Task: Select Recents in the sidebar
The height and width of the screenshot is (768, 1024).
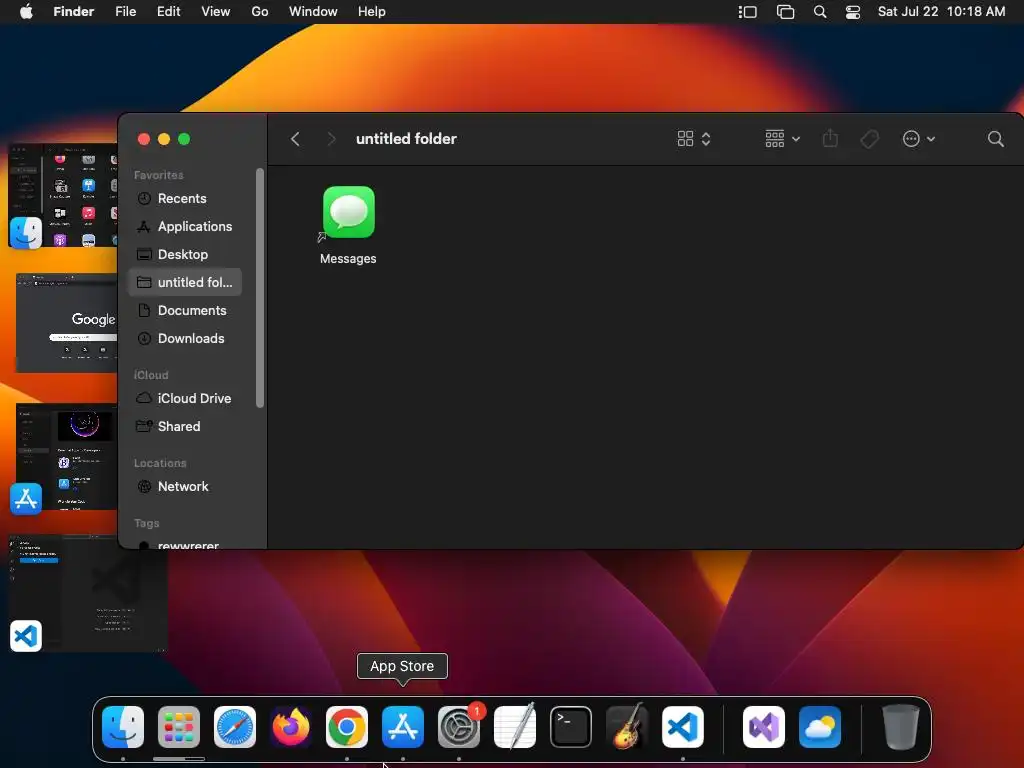Action: click(x=185, y=199)
